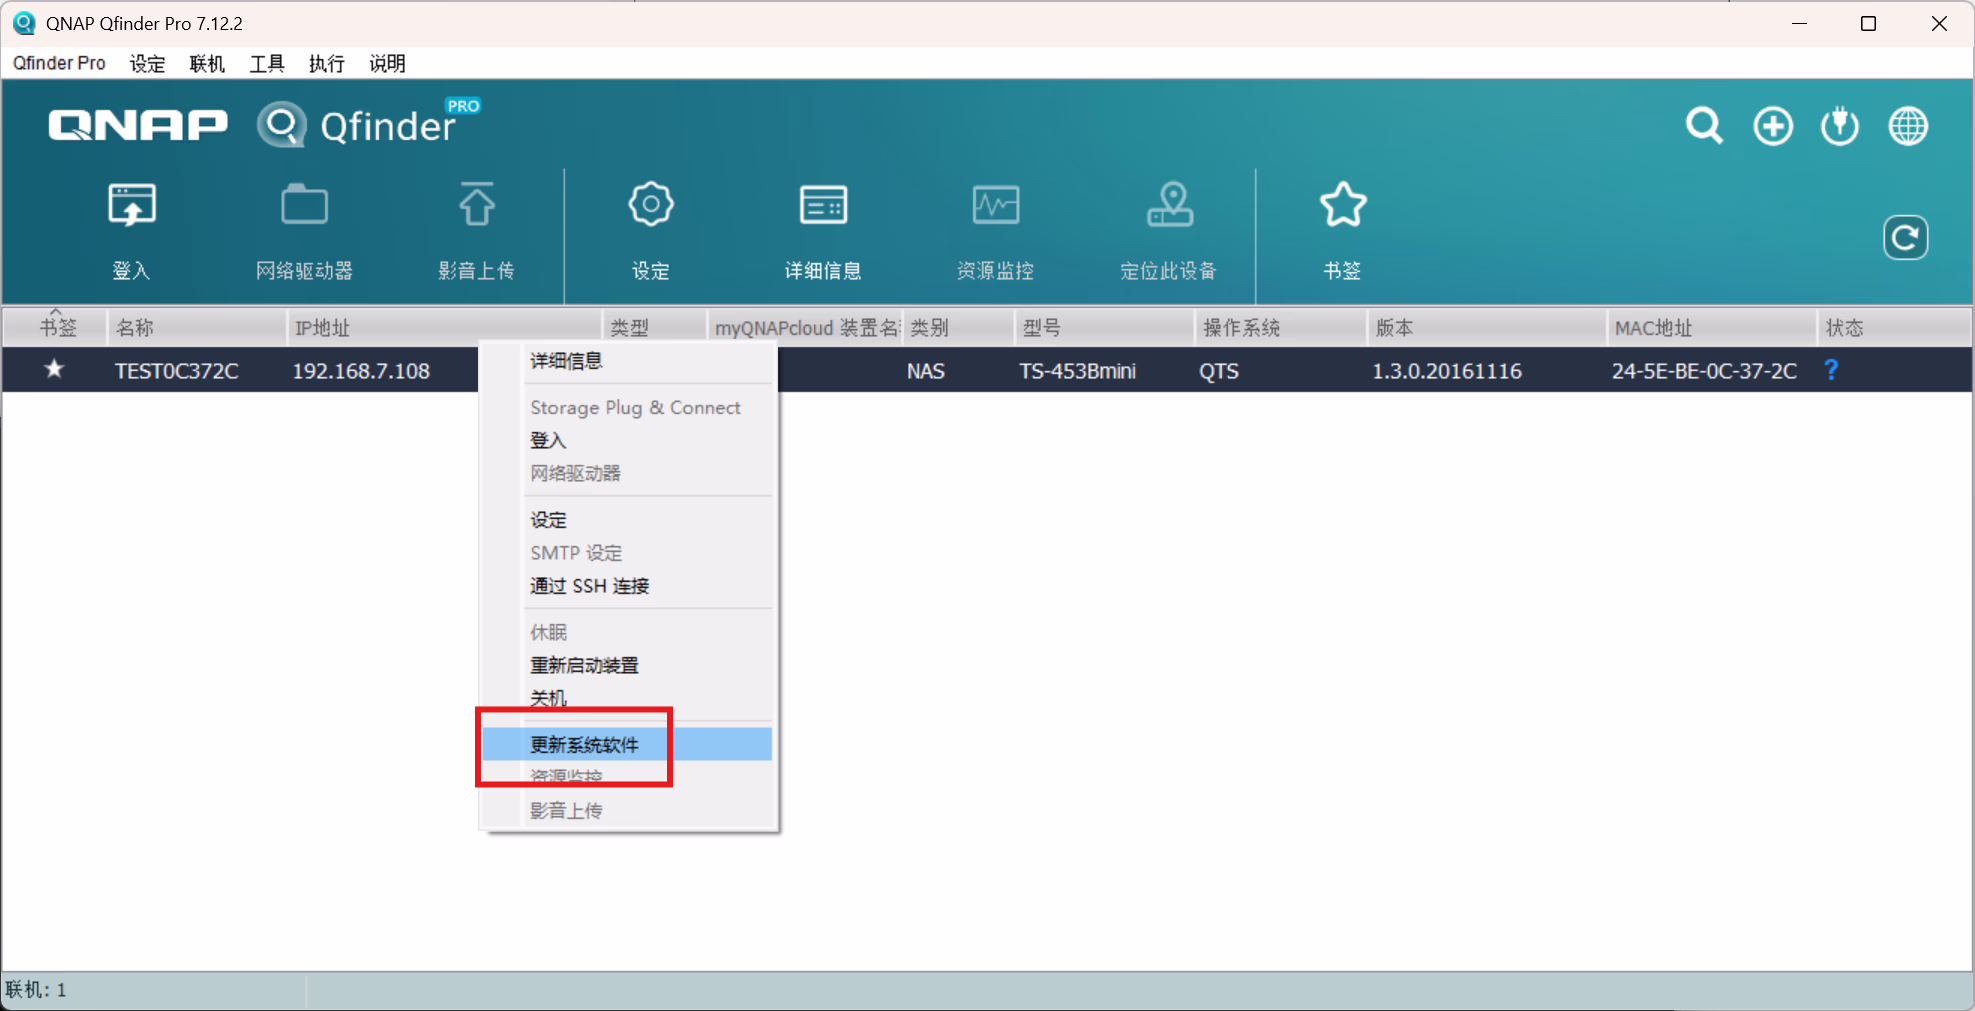Open the globe language icon
The width and height of the screenshot is (1975, 1011).
pyautogui.click(x=1908, y=126)
